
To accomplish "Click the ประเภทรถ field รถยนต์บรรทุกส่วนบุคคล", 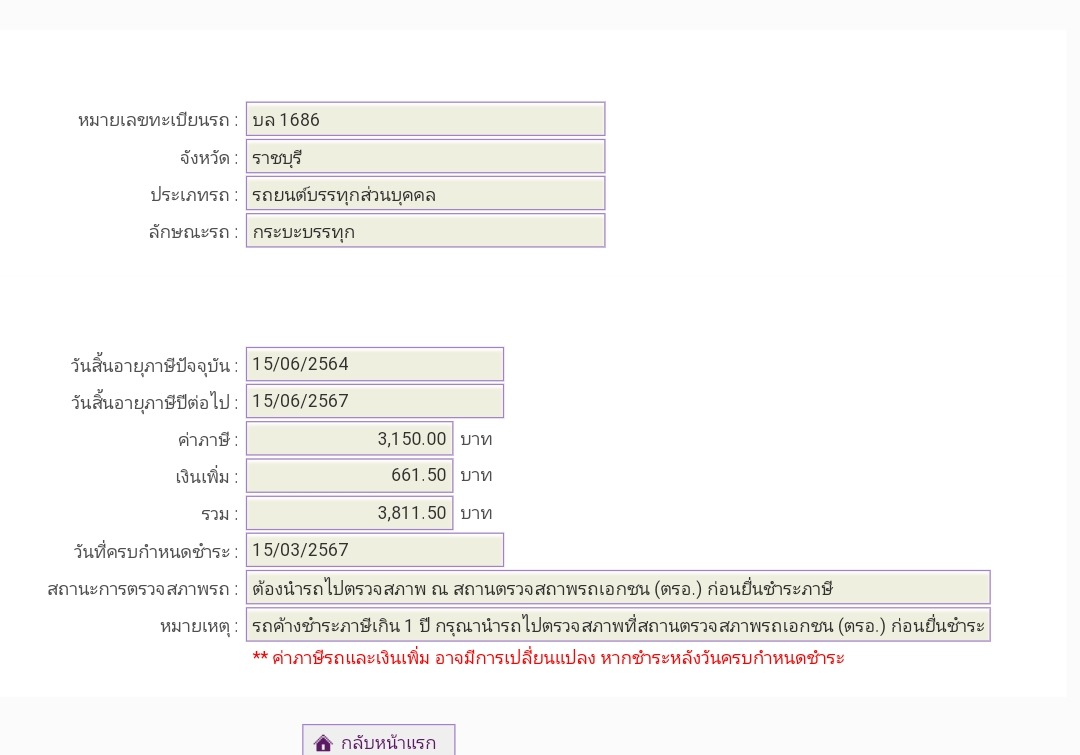I will click(x=426, y=194).
